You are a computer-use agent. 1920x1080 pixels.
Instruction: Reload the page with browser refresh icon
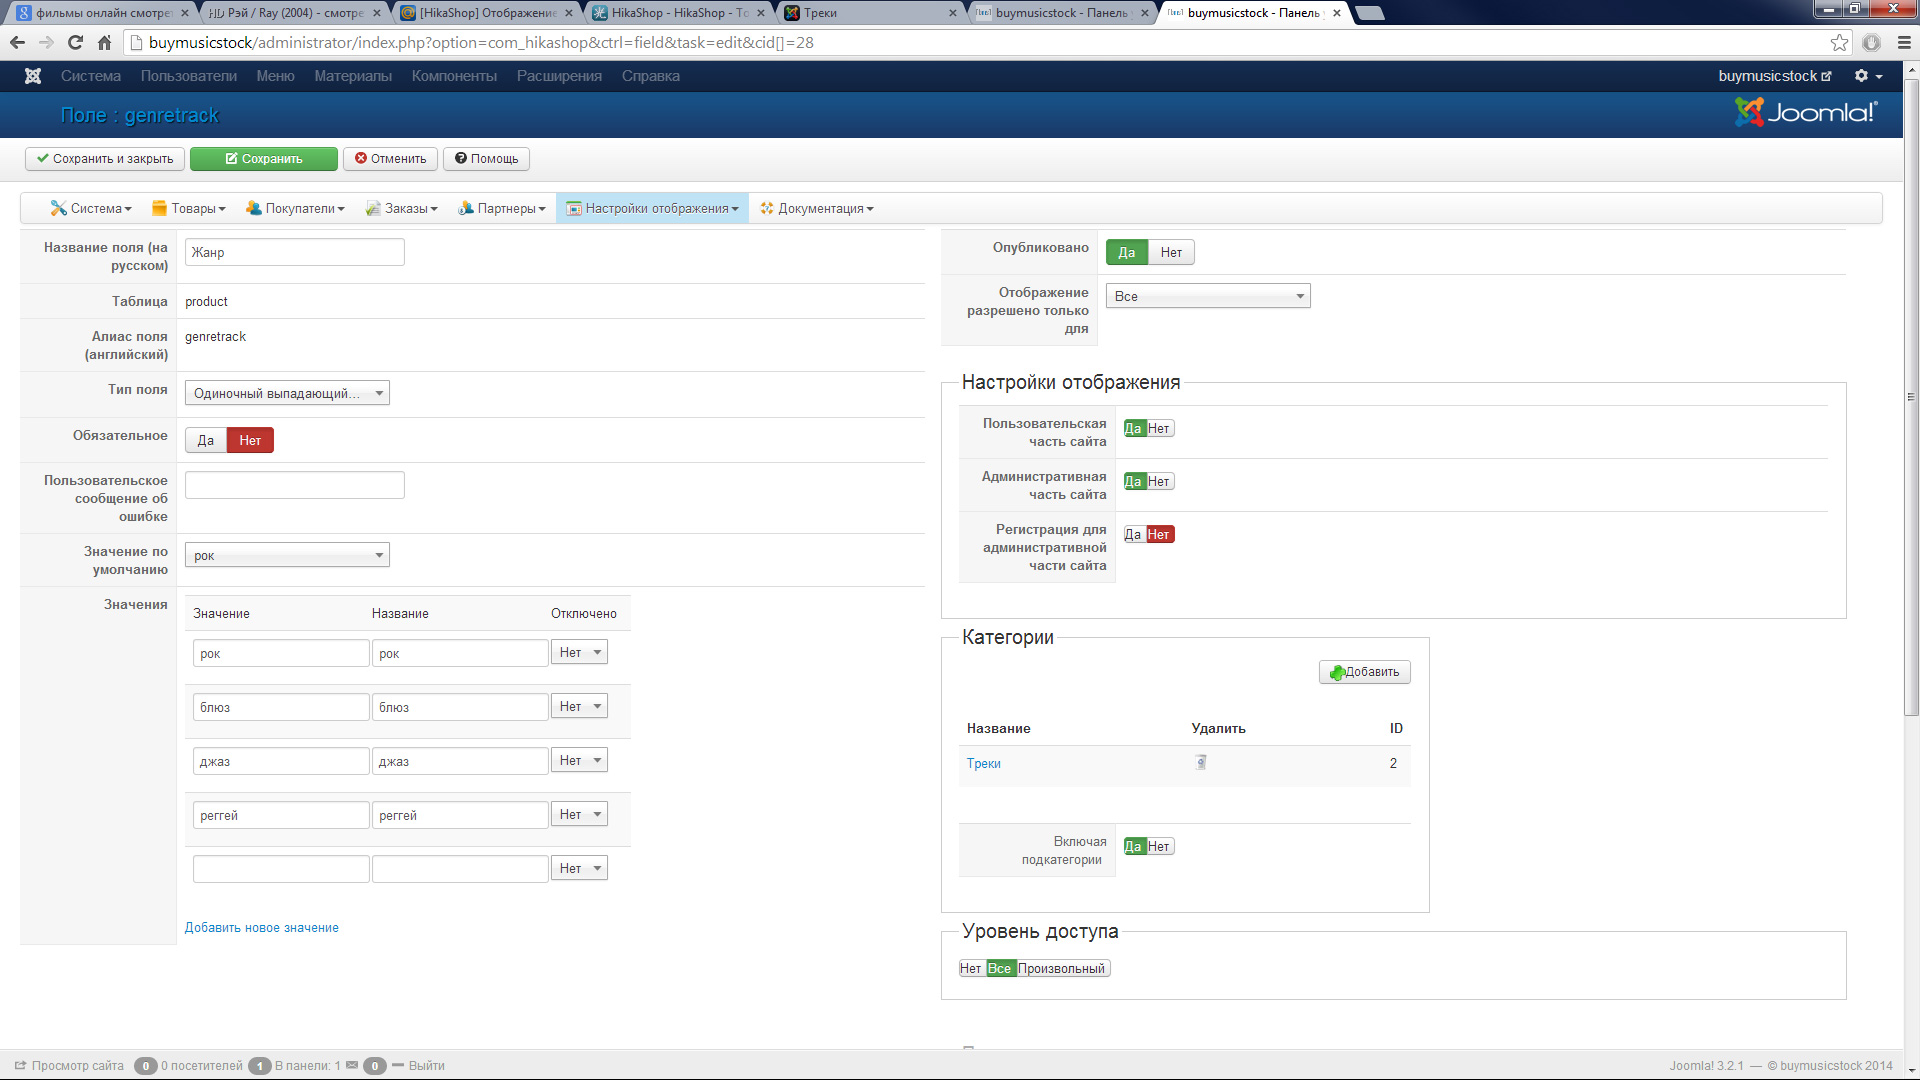tap(75, 43)
